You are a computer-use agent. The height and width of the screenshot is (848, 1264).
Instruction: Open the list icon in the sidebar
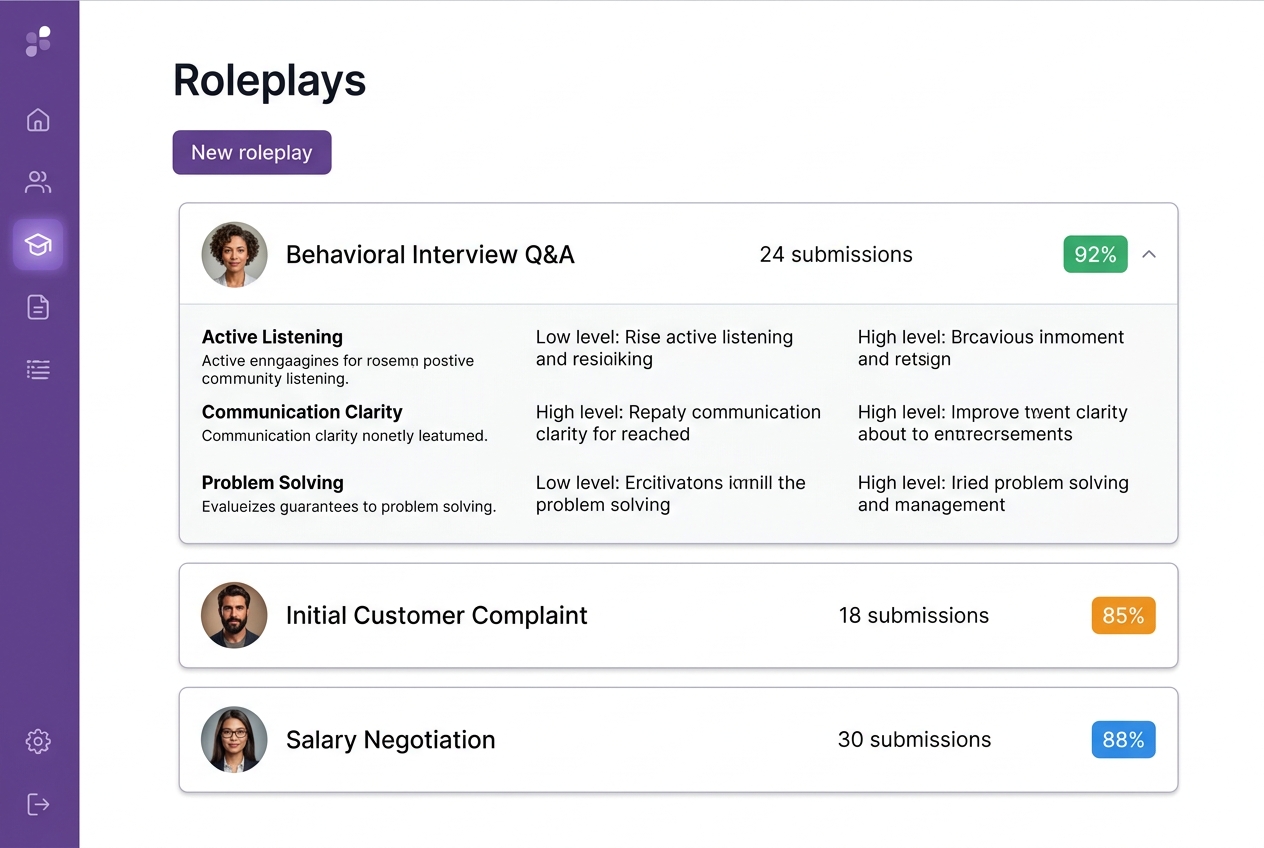[x=38, y=370]
